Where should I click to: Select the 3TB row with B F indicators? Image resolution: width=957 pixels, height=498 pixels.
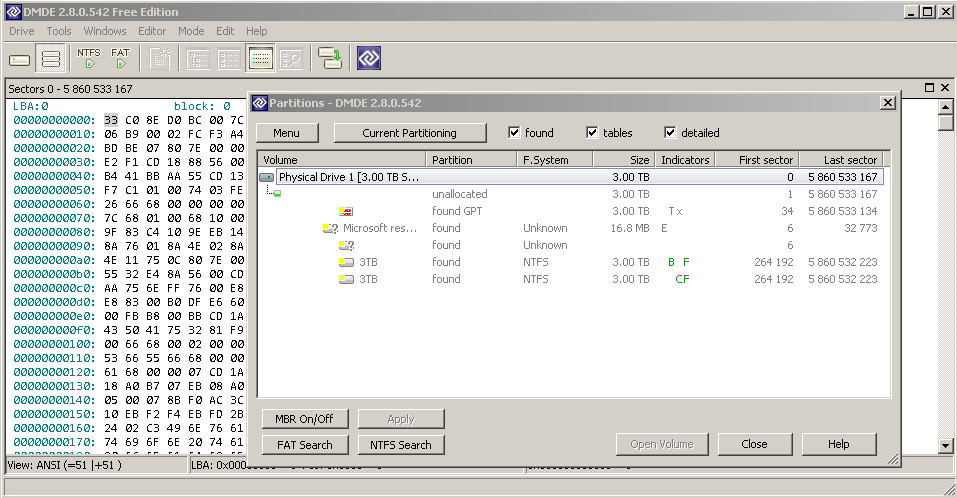pos(571,262)
